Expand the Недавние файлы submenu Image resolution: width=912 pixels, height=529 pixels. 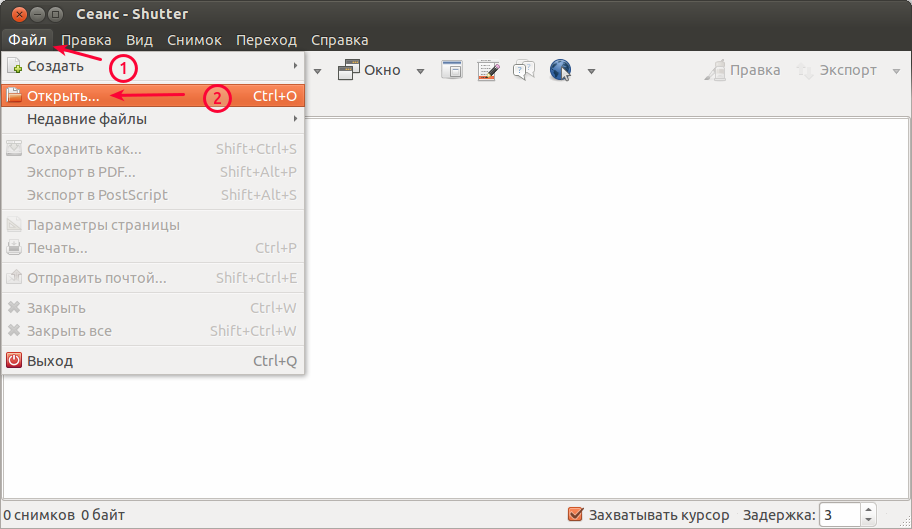[153, 119]
